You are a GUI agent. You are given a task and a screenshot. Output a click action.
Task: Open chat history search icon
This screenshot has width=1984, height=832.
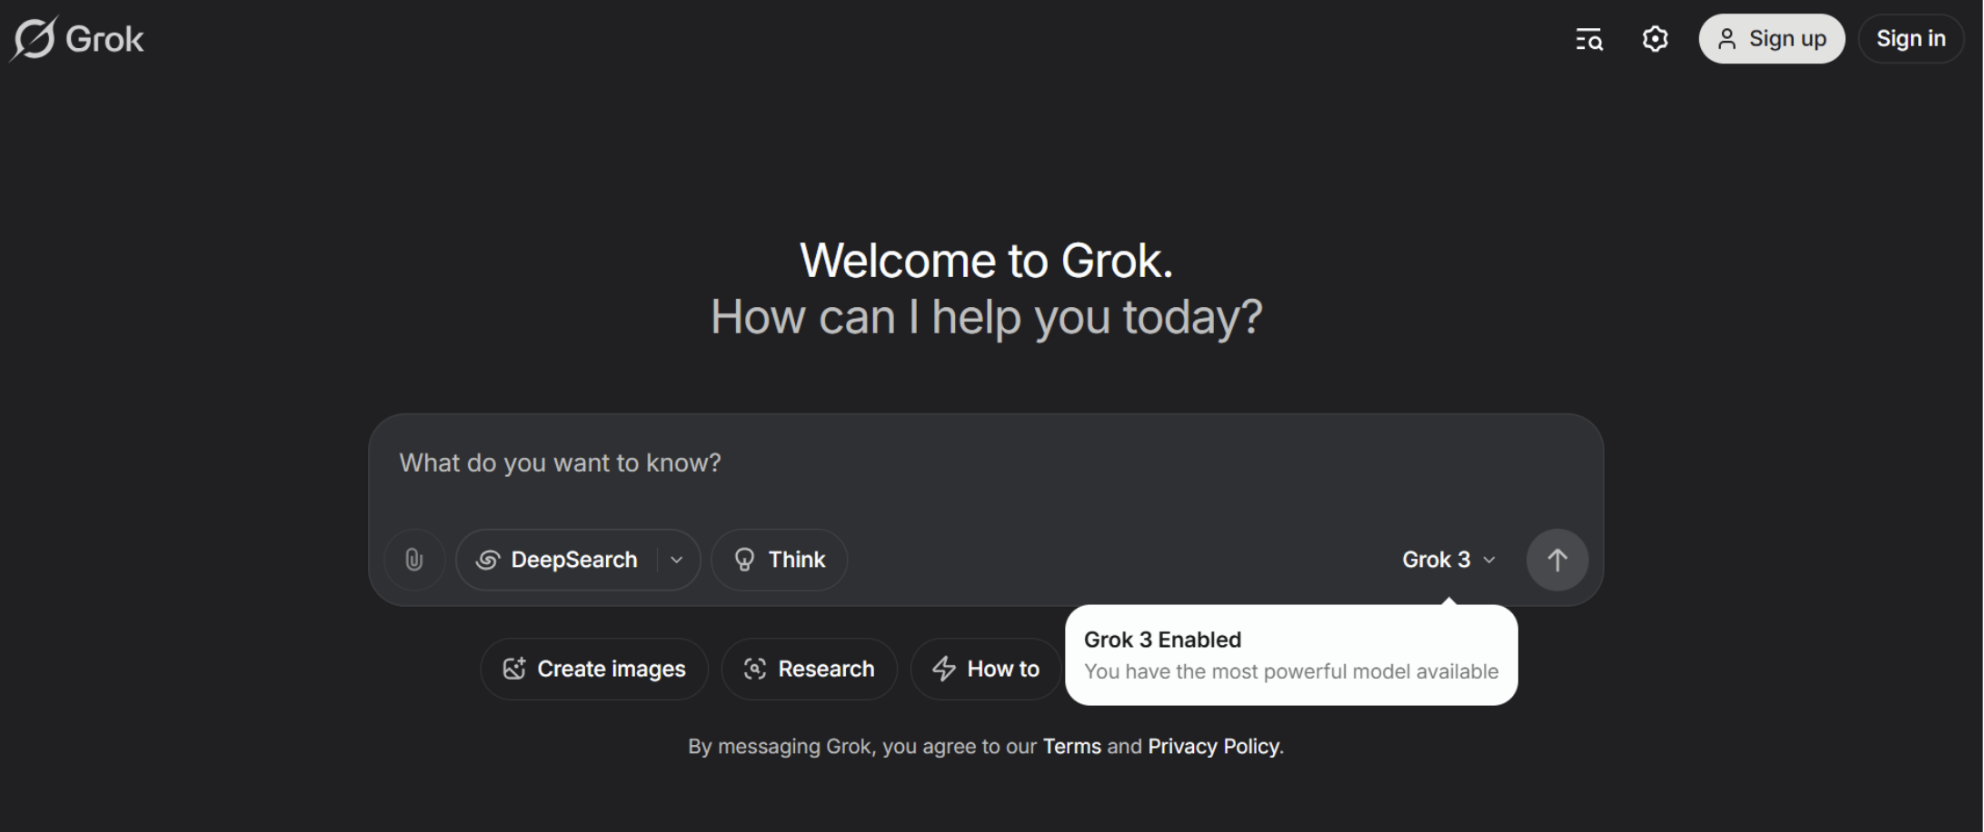tap(1589, 39)
